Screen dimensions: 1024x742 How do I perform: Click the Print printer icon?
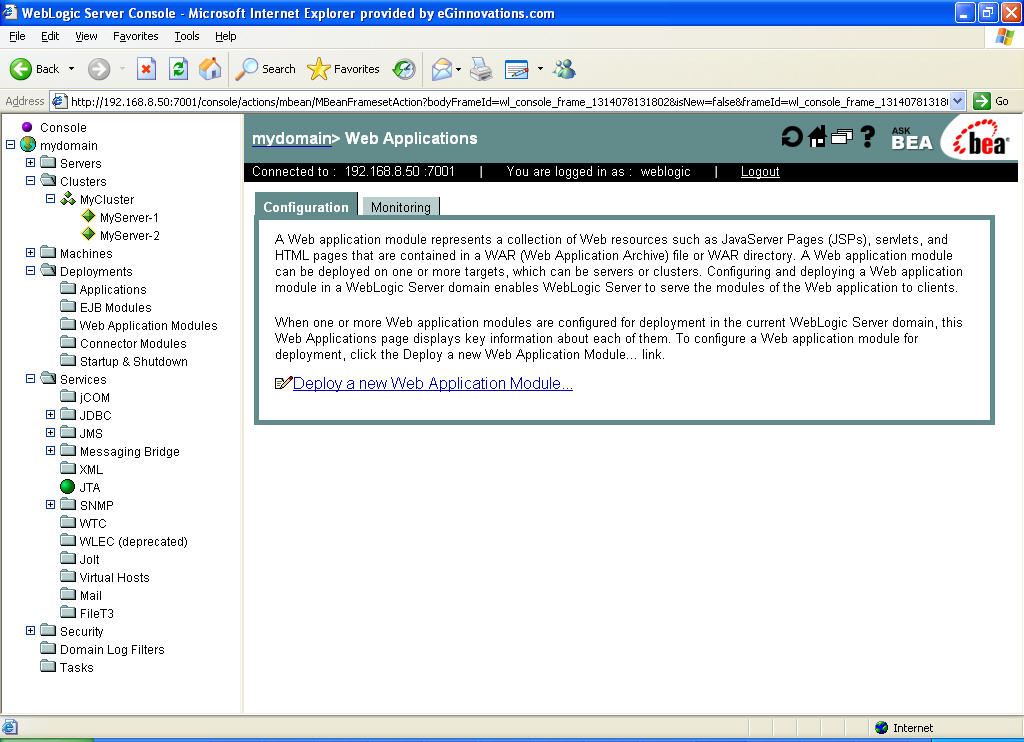click(x=481, y=69)
